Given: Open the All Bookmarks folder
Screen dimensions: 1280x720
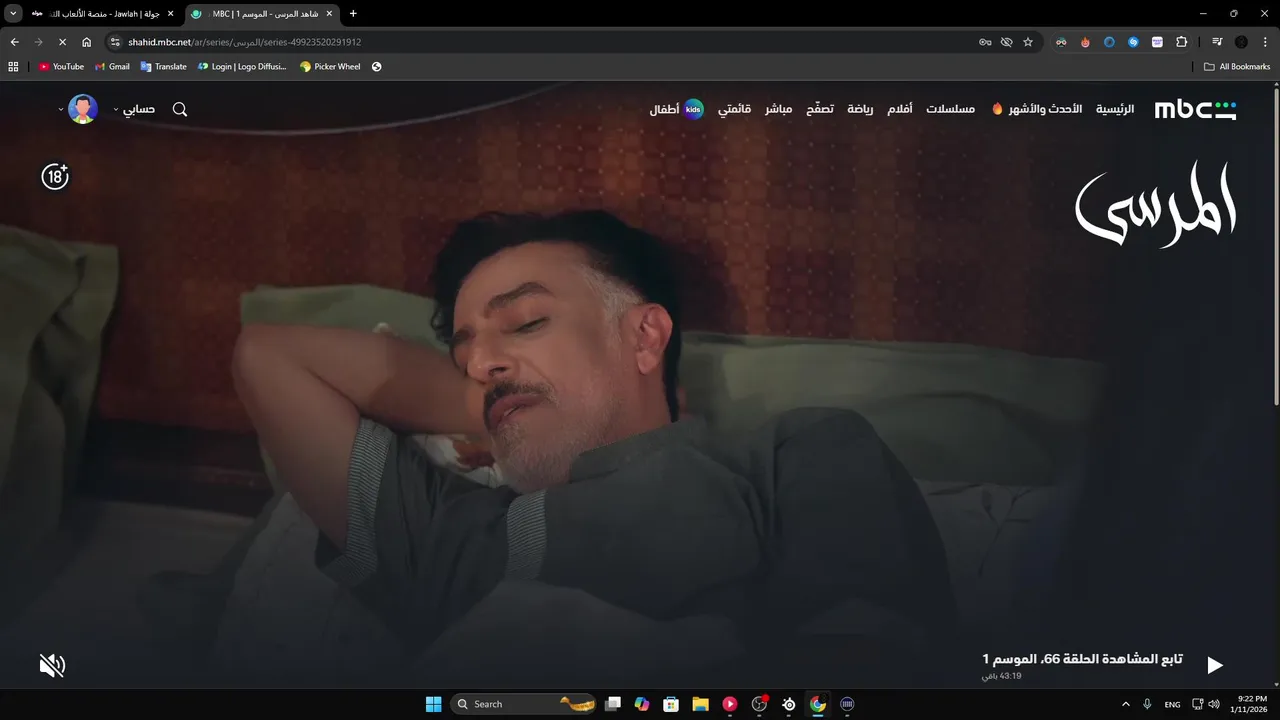Looking at the screenshot, I should tap(1237, 67).
